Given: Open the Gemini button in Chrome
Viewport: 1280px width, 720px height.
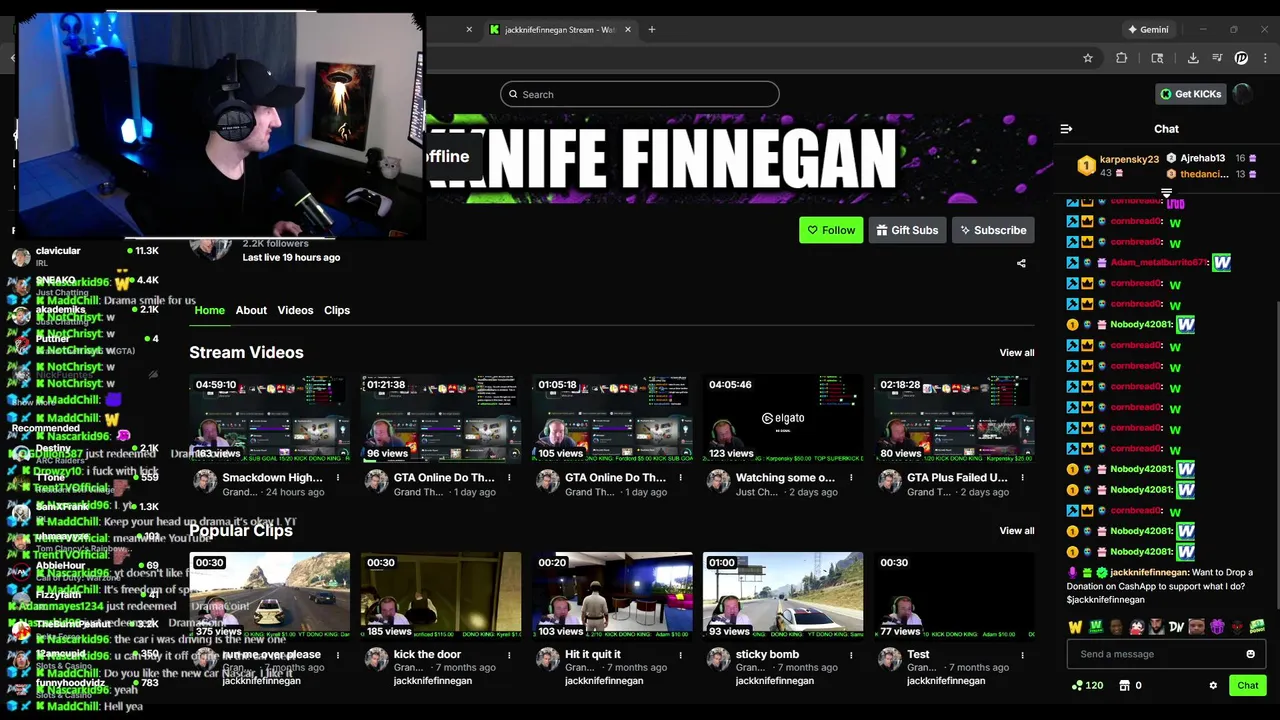Looking at the screenshot, I should (x=1148, y=30).
